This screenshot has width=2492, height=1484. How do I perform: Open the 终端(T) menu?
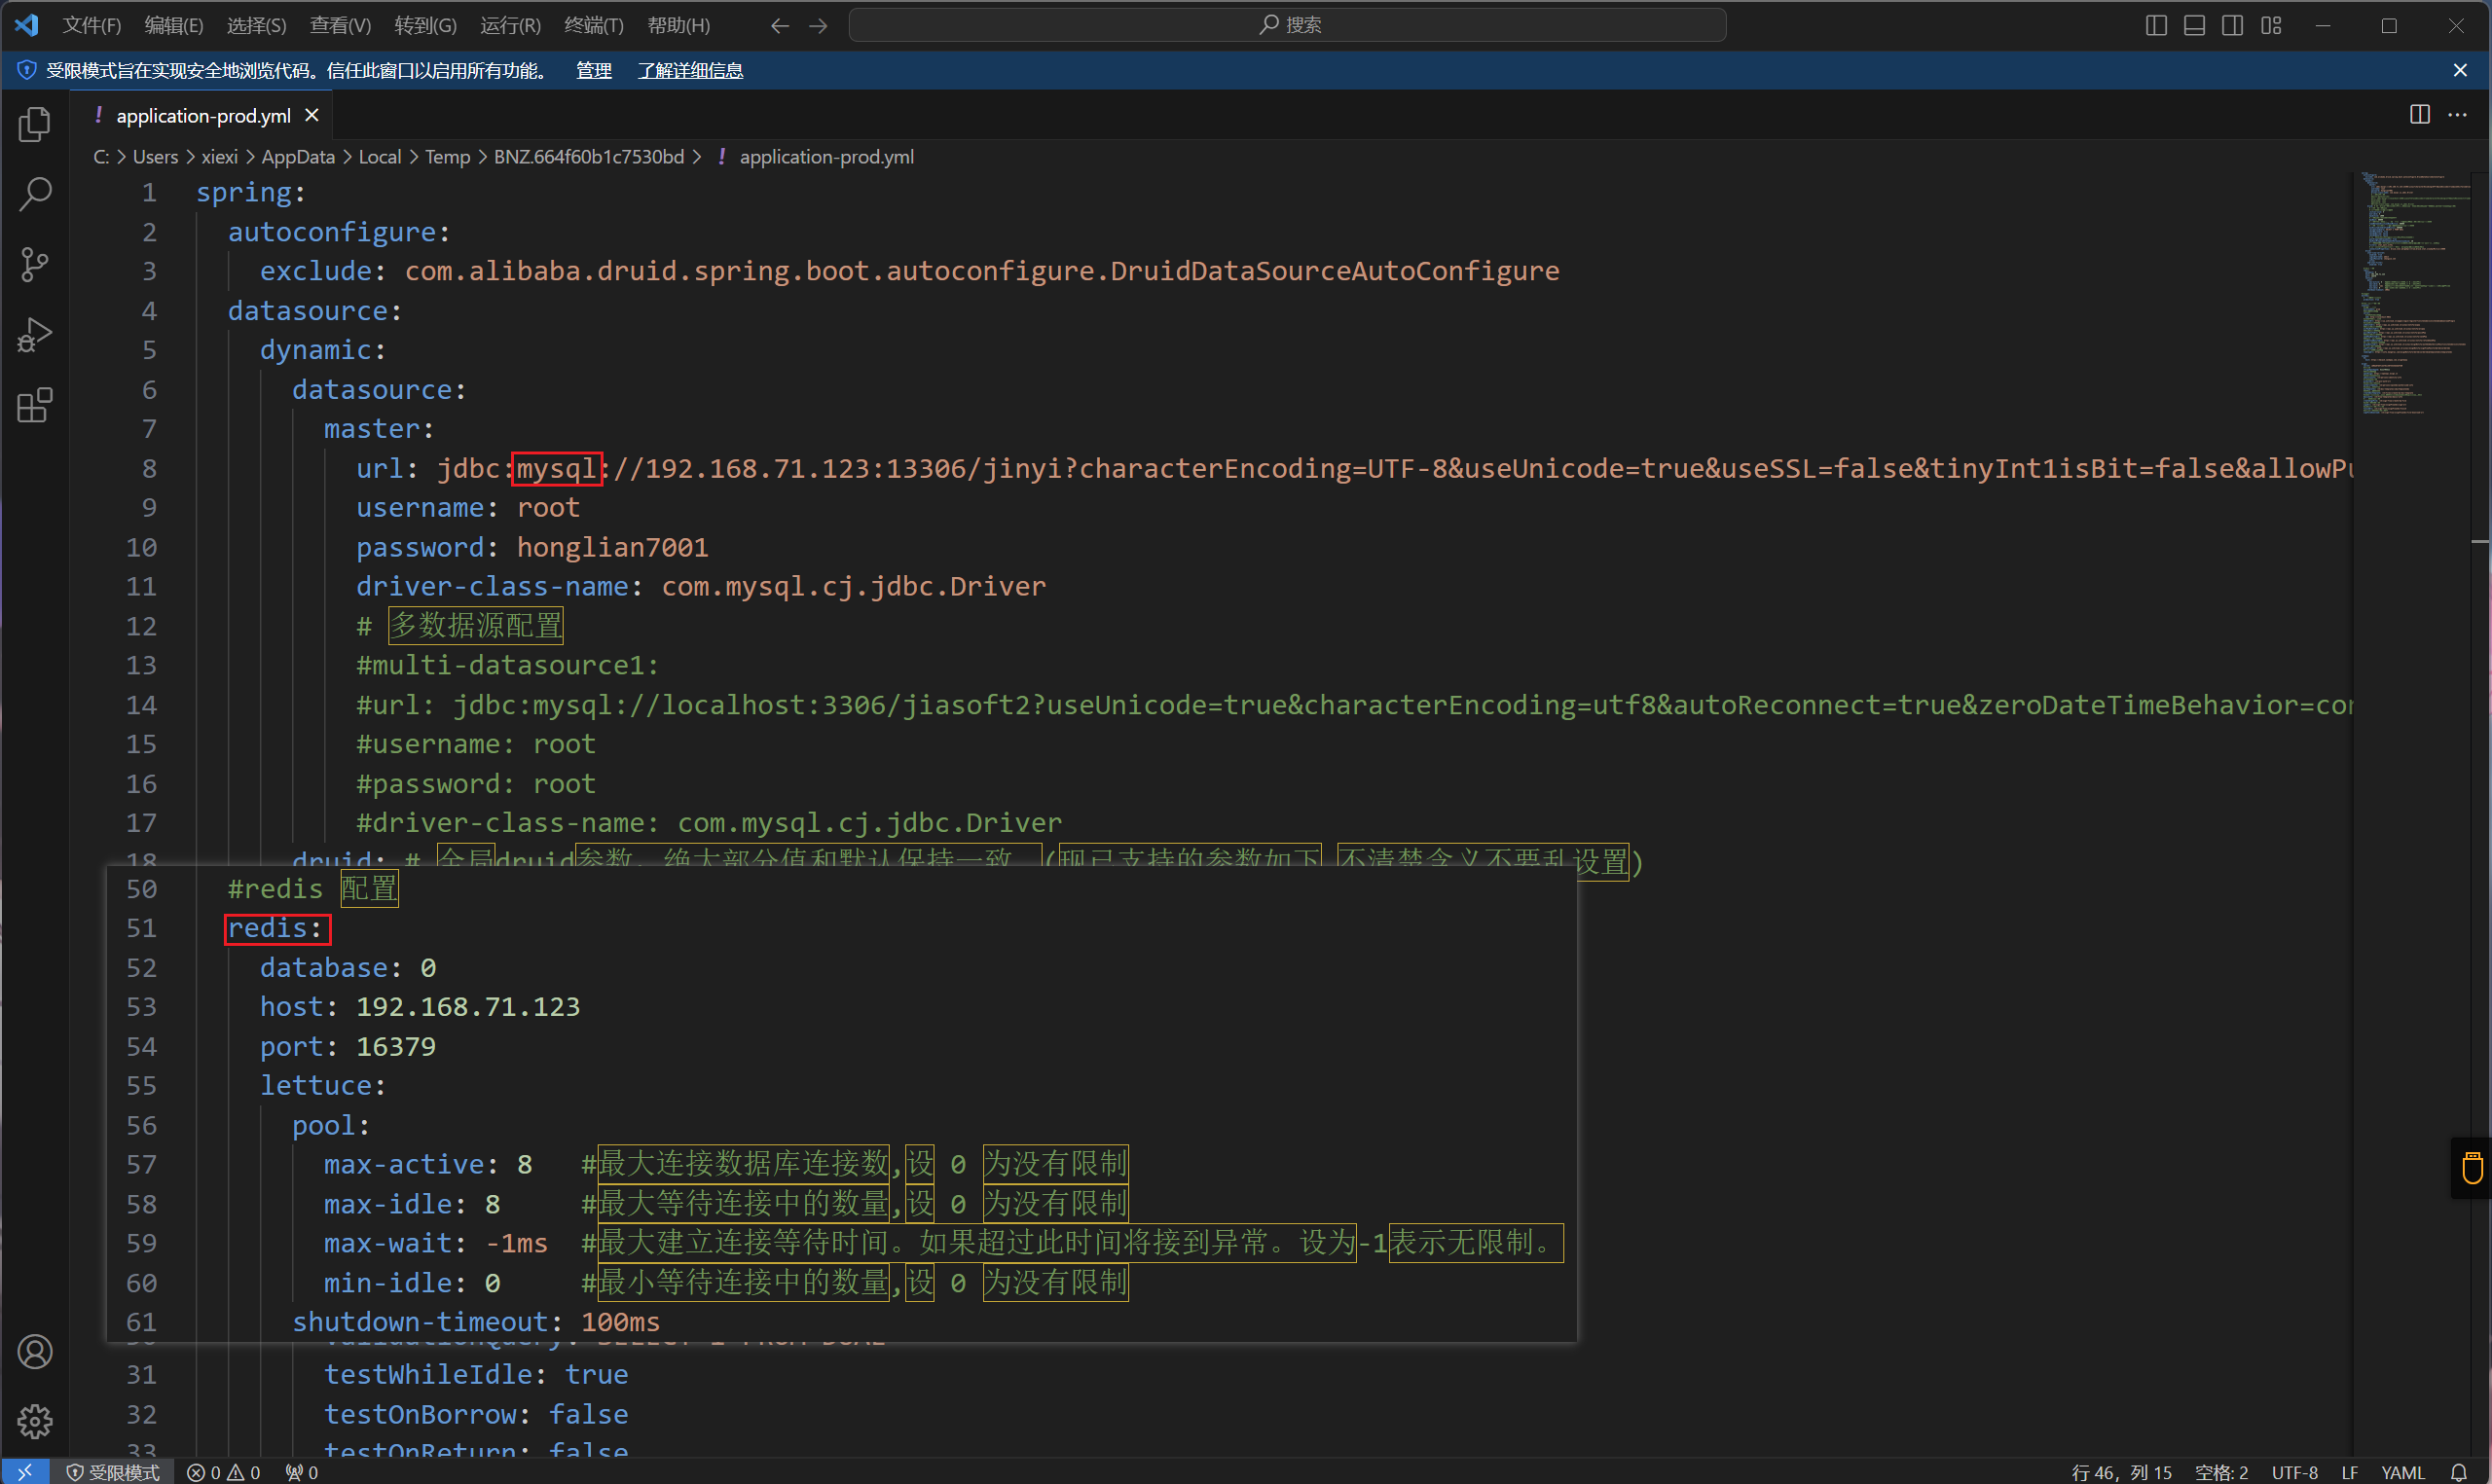(594, 25)
